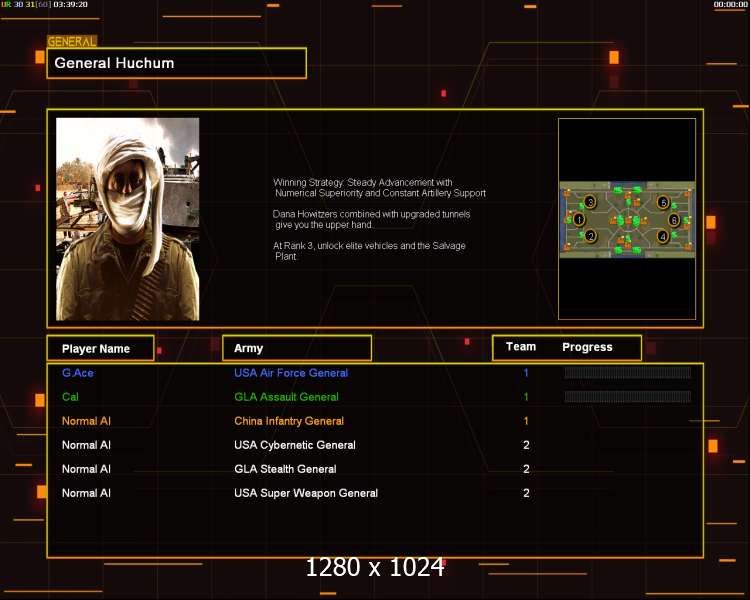Click start position 2 marker on minimap
Image resolution: width=750 pixels, height=600 pixels.
[x=591, y=236]
